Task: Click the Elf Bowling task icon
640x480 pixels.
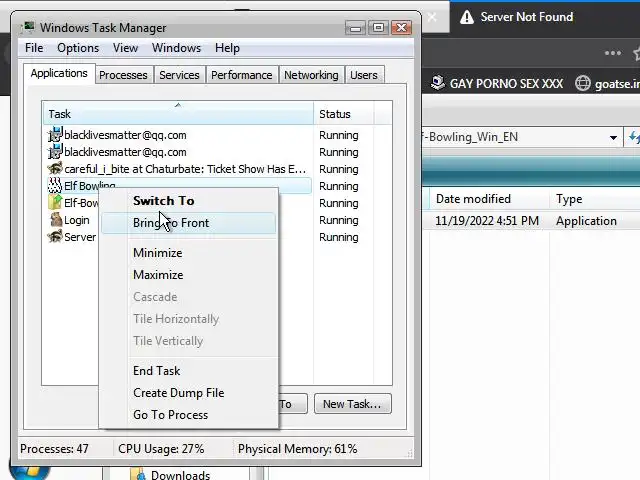Action: tap(55, 186)
